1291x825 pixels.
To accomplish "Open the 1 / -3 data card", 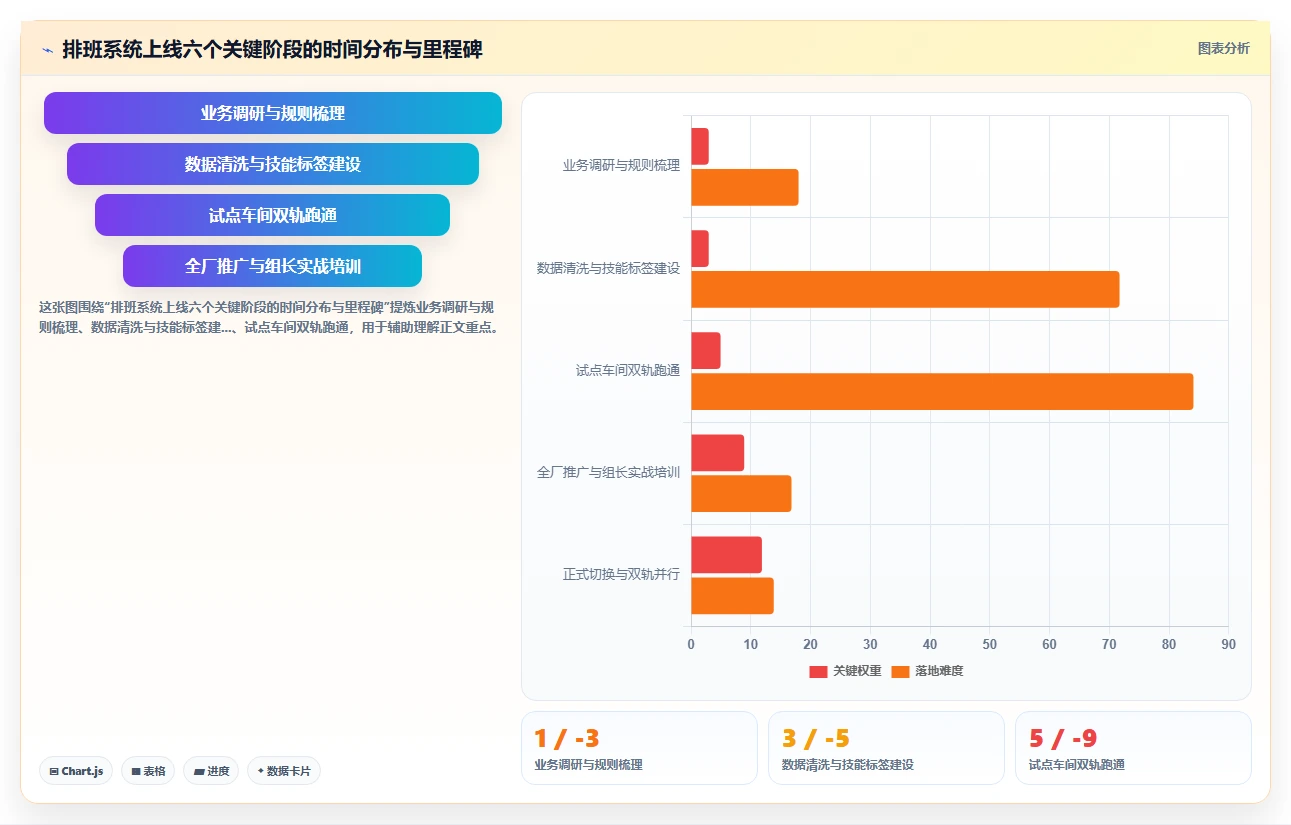I will click(639, 748).
